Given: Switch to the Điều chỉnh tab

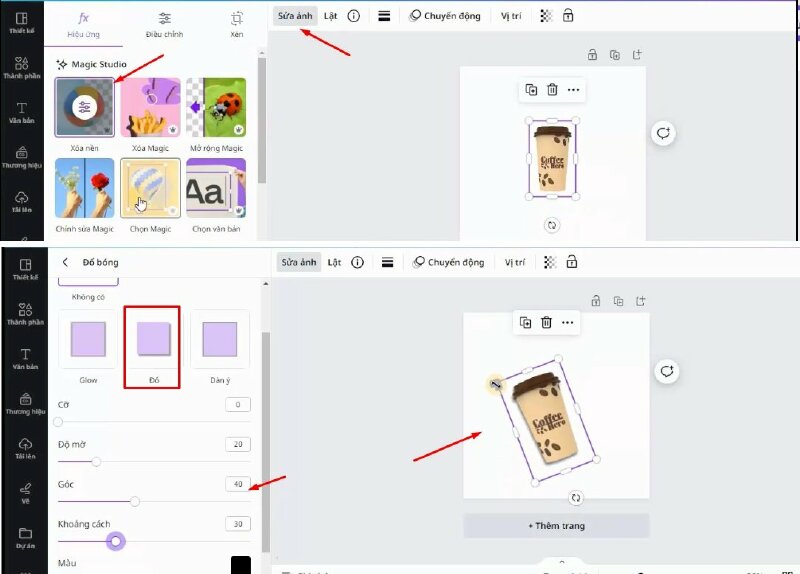Looking at the screenshot, I should [x=164, y=23].
